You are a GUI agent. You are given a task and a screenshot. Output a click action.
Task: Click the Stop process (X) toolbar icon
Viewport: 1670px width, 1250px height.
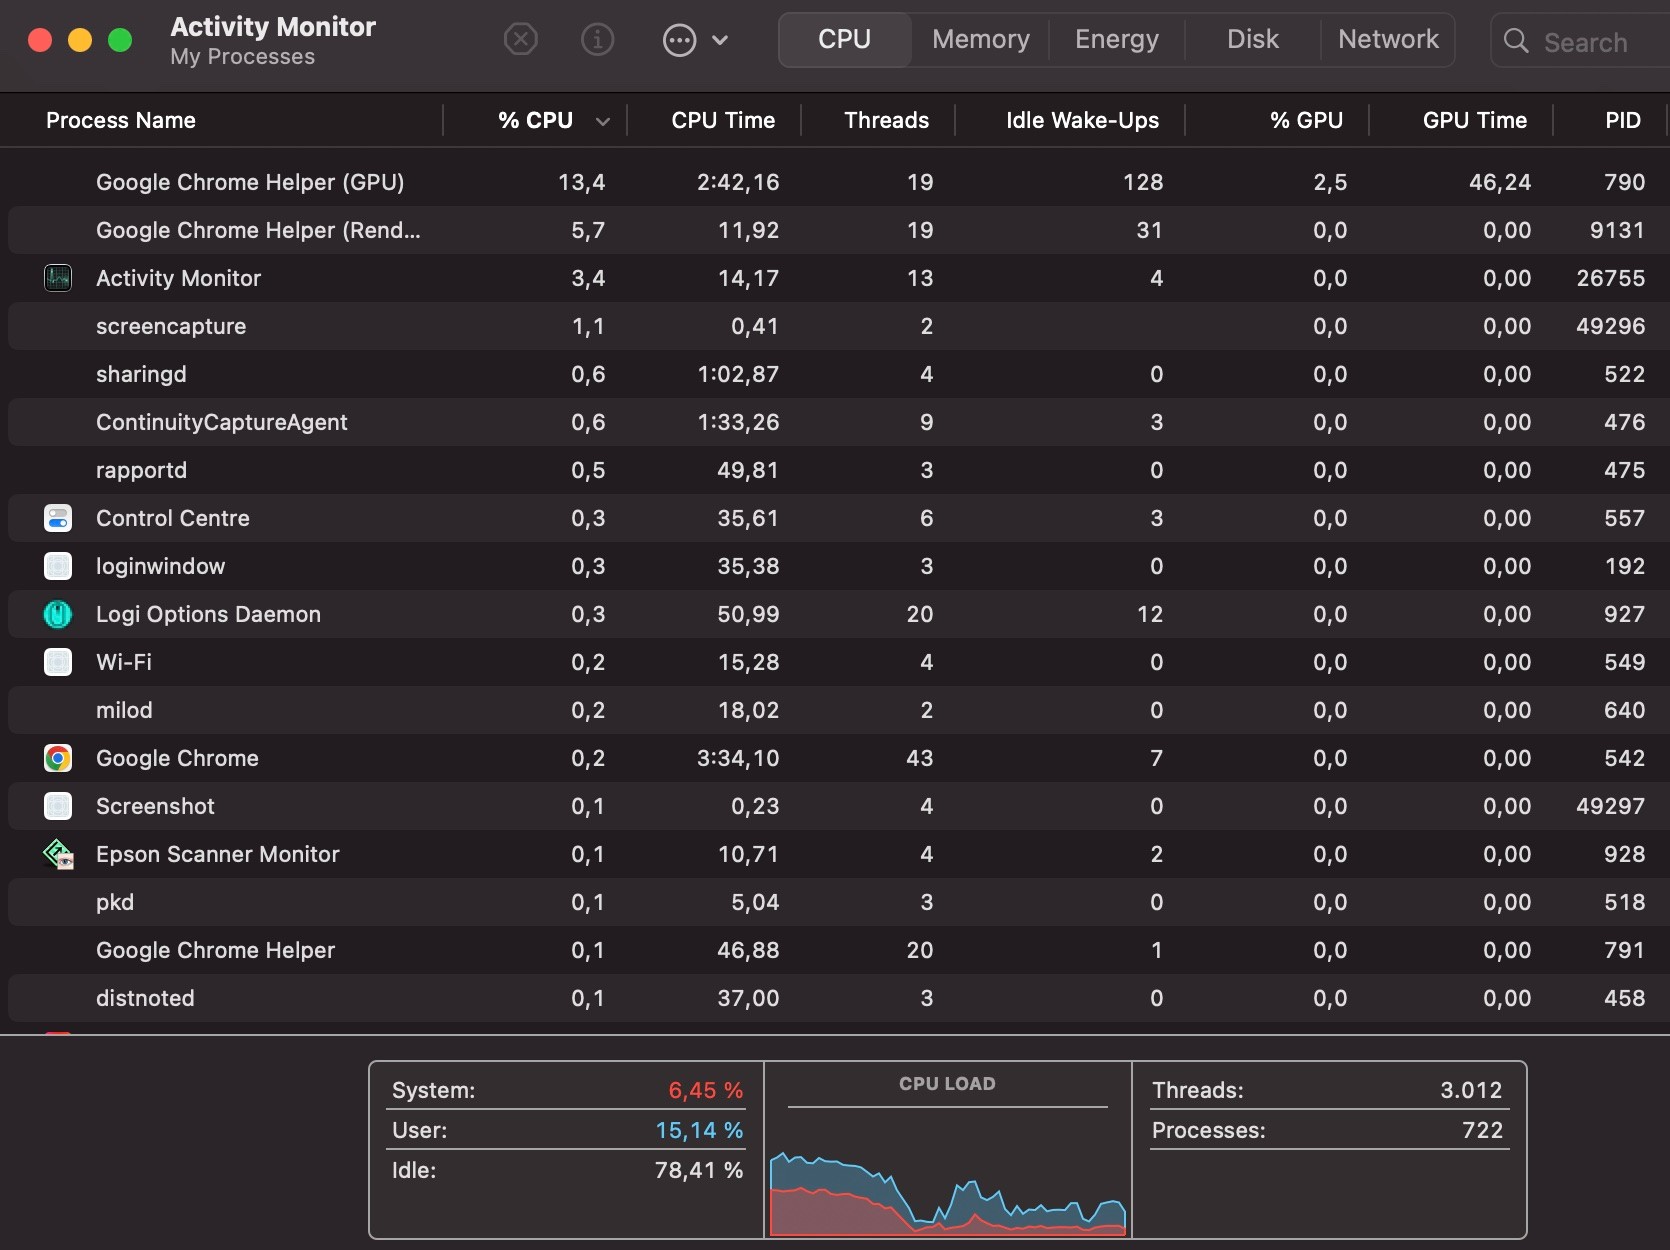[x=520, y=40]
